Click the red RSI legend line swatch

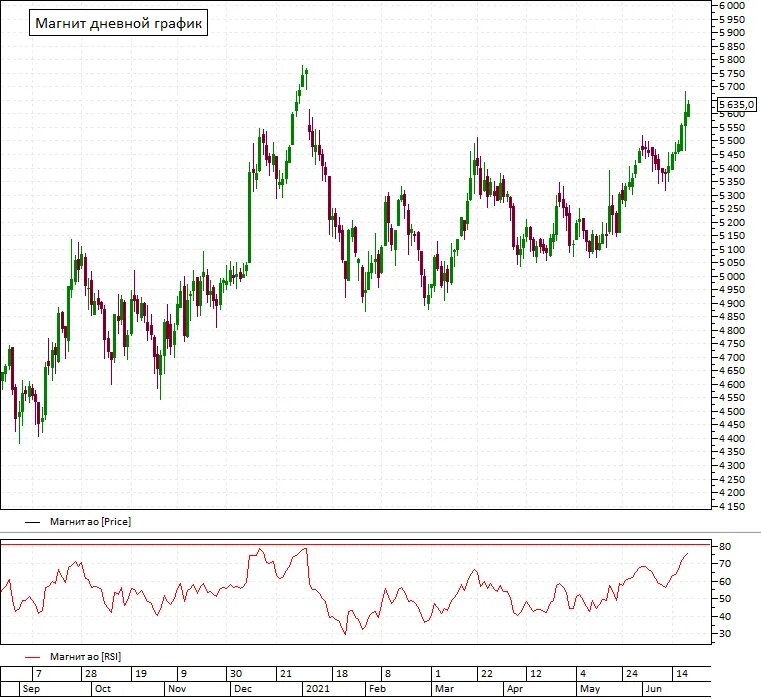(x=33, y=657)
